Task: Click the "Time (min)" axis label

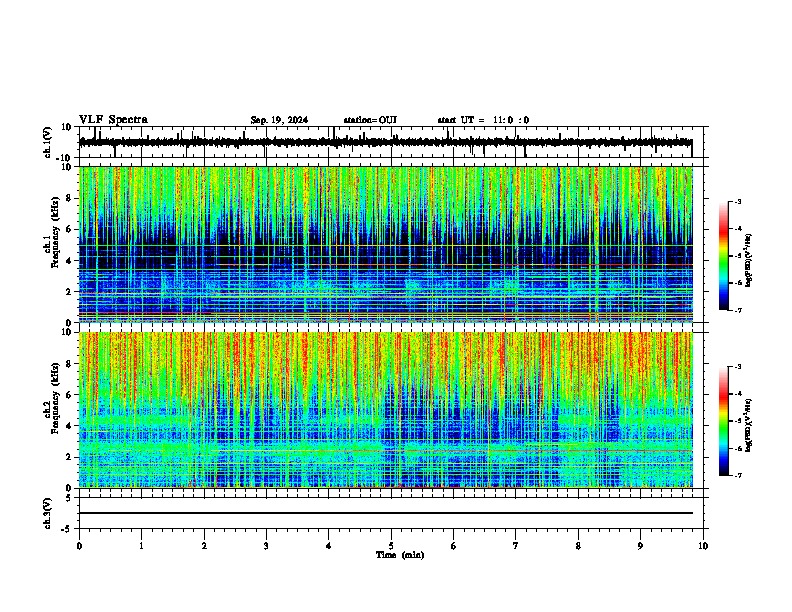Action: 400,555
